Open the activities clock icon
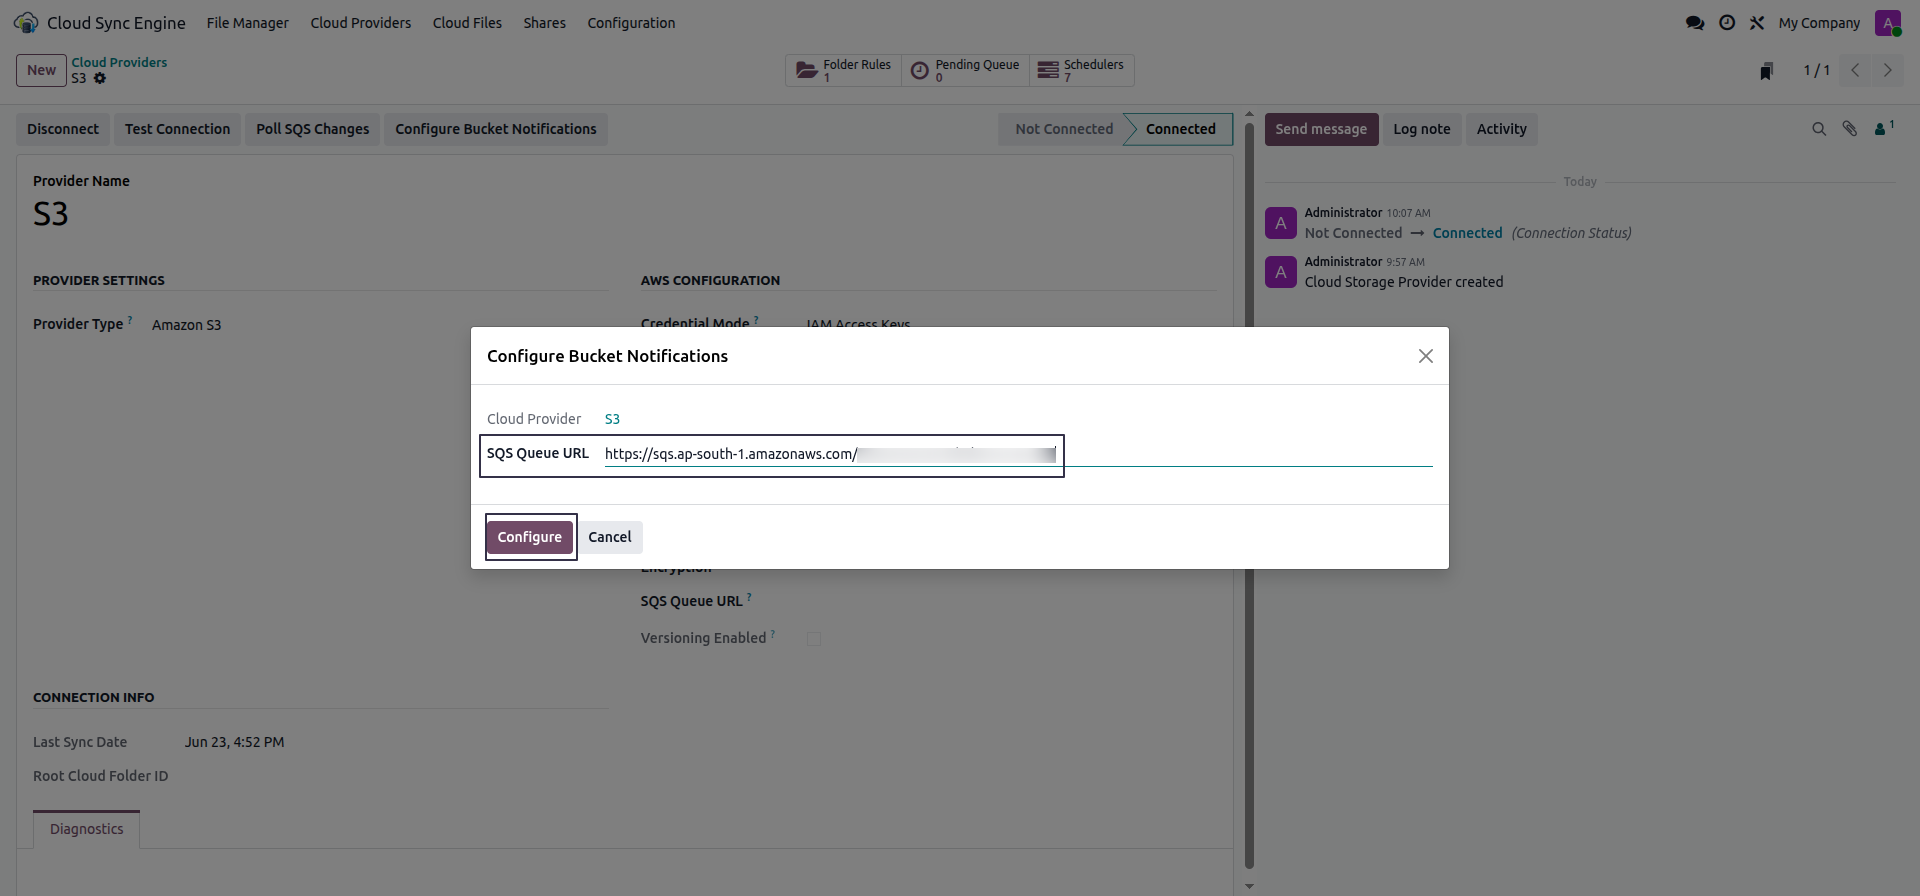 1727,22
